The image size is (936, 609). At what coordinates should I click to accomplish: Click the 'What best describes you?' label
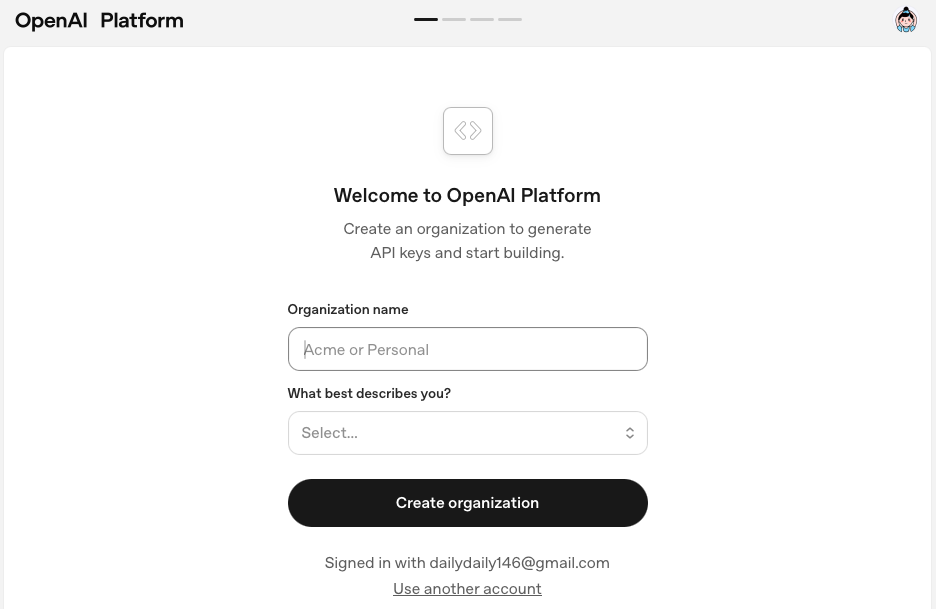(x=369, y=394)
